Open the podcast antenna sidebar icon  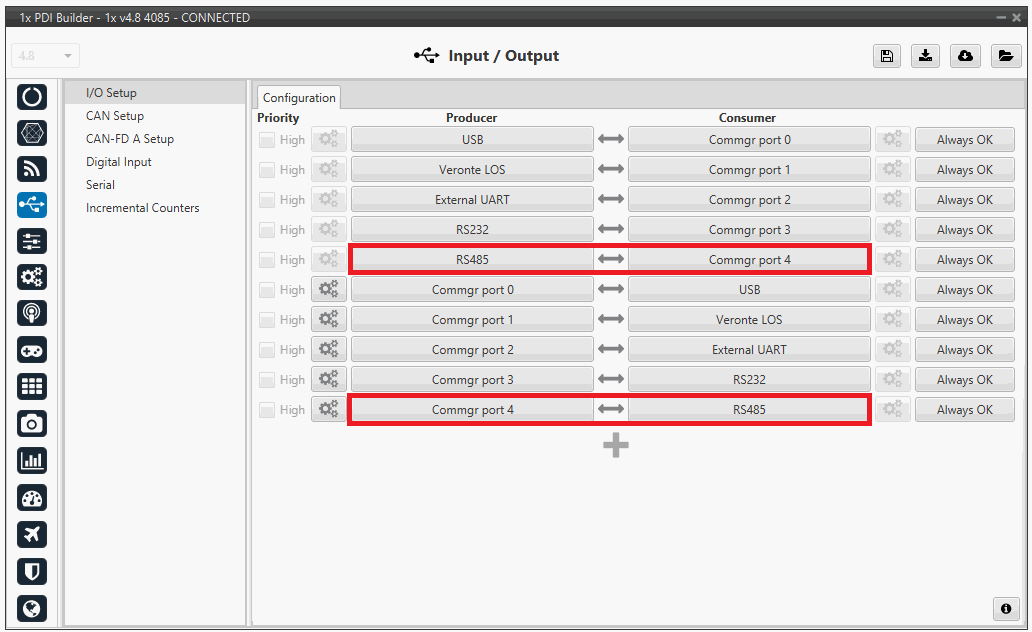(x=32, y=313)
